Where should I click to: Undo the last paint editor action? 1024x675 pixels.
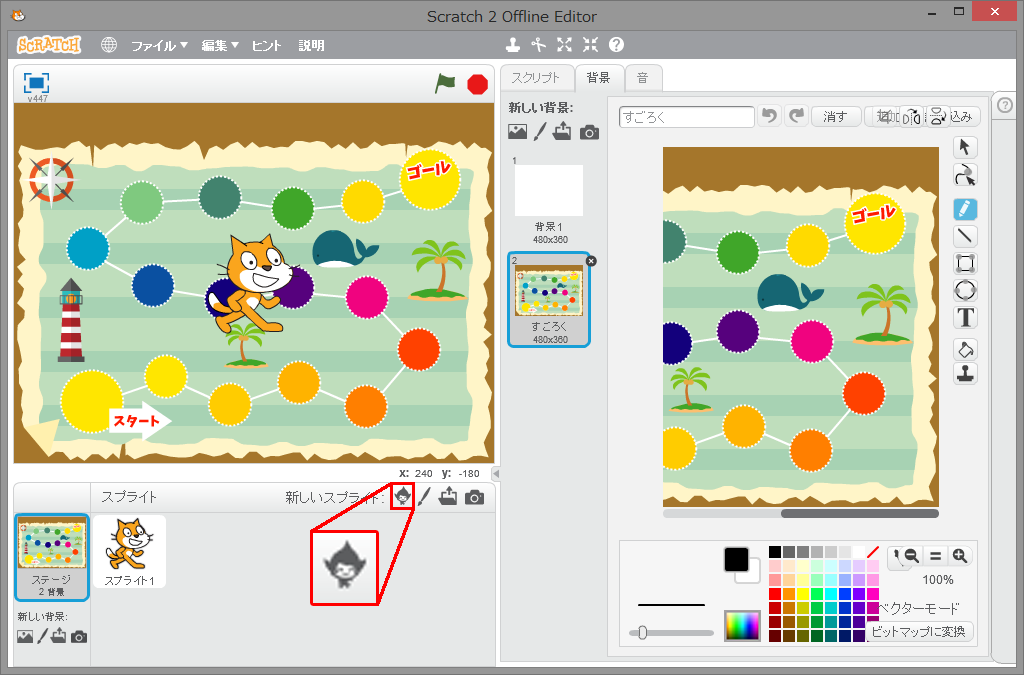coord(770,116)
